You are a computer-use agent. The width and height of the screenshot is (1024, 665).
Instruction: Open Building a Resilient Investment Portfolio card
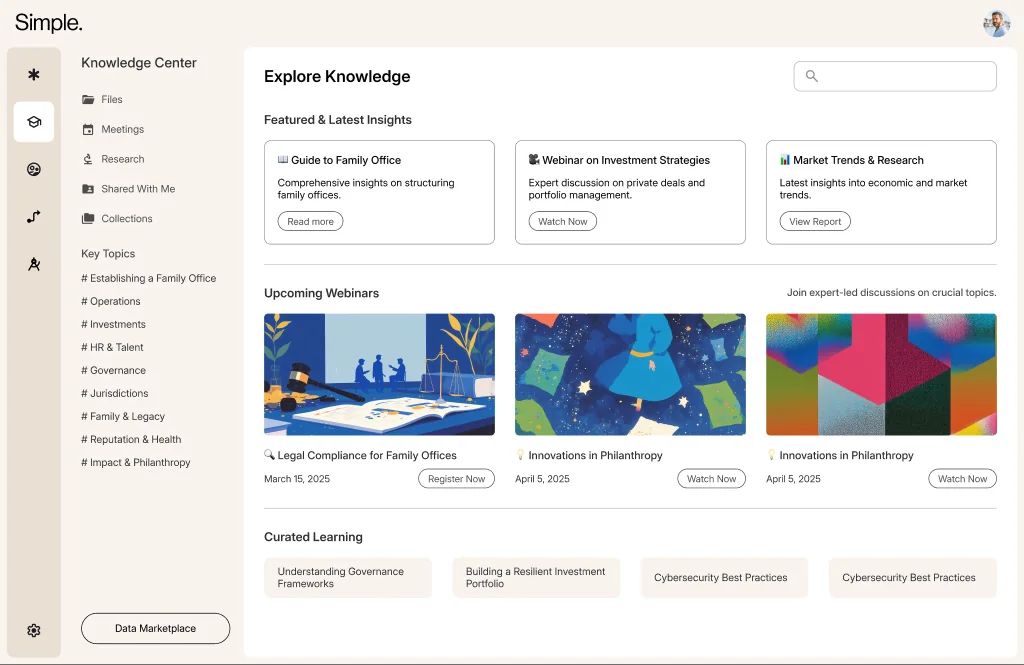point(536,577)
